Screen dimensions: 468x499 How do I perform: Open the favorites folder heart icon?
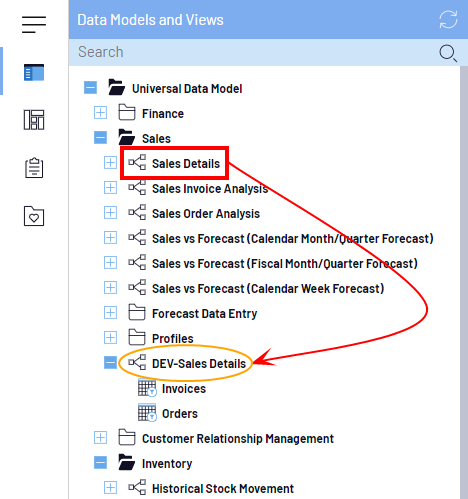[34, 216]
